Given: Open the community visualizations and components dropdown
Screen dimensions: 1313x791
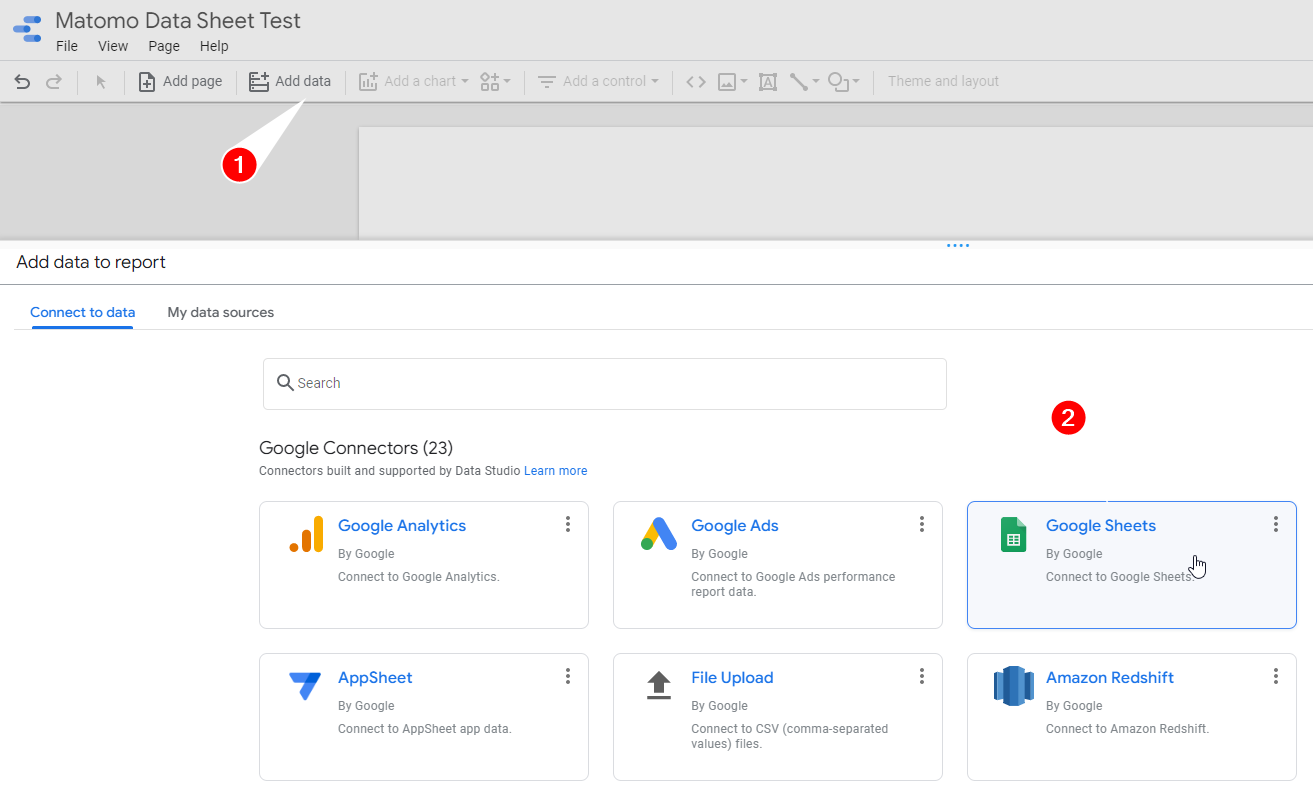Looking at the screenshot, I should pos(495,82).
